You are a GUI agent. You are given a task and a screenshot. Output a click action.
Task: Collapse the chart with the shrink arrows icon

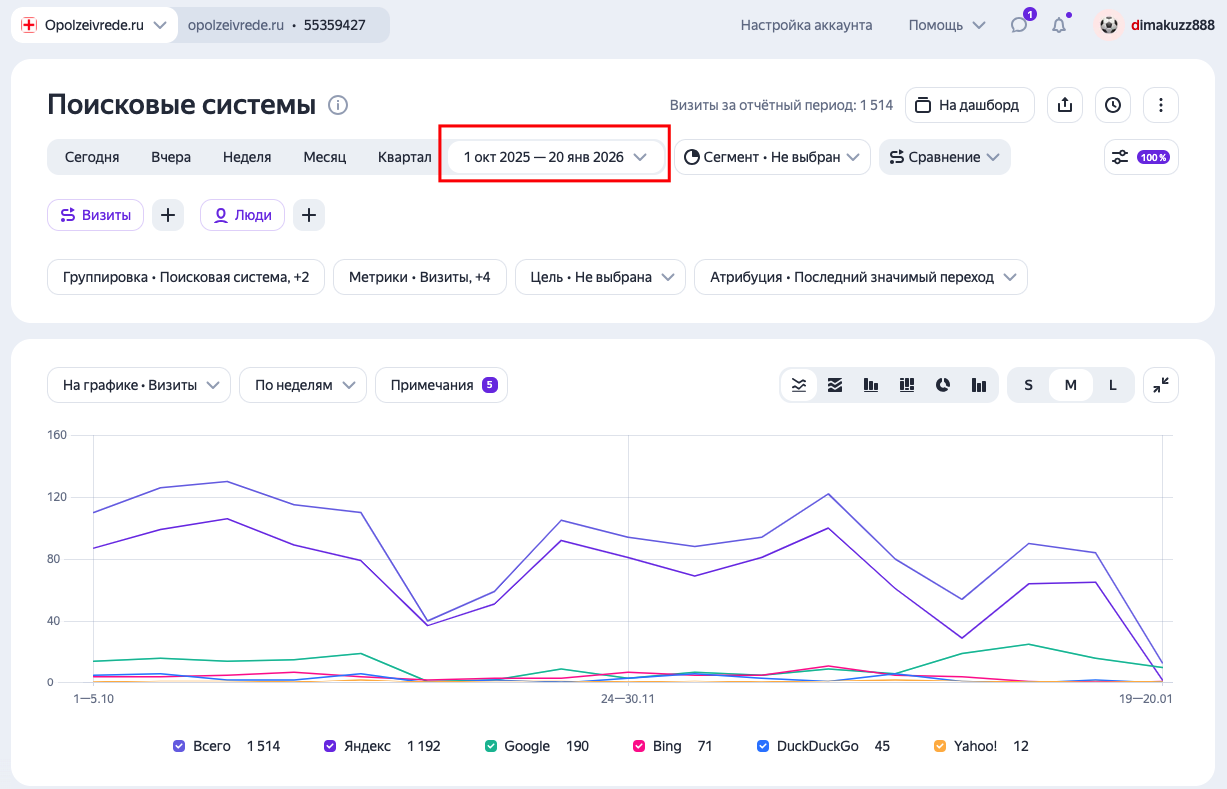[x=1161, y=385]
